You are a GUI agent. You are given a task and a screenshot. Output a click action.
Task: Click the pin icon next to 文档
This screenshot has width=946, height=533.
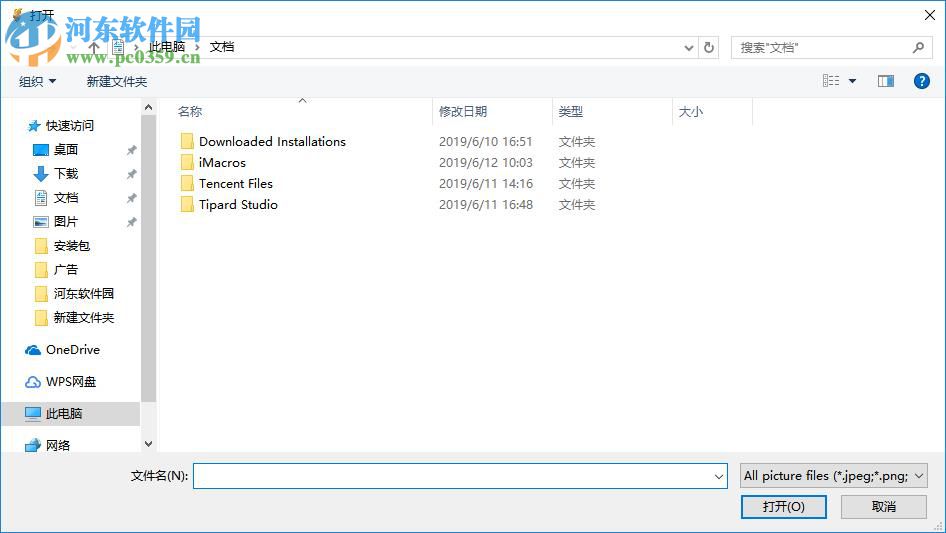click(x=131, y=198)
